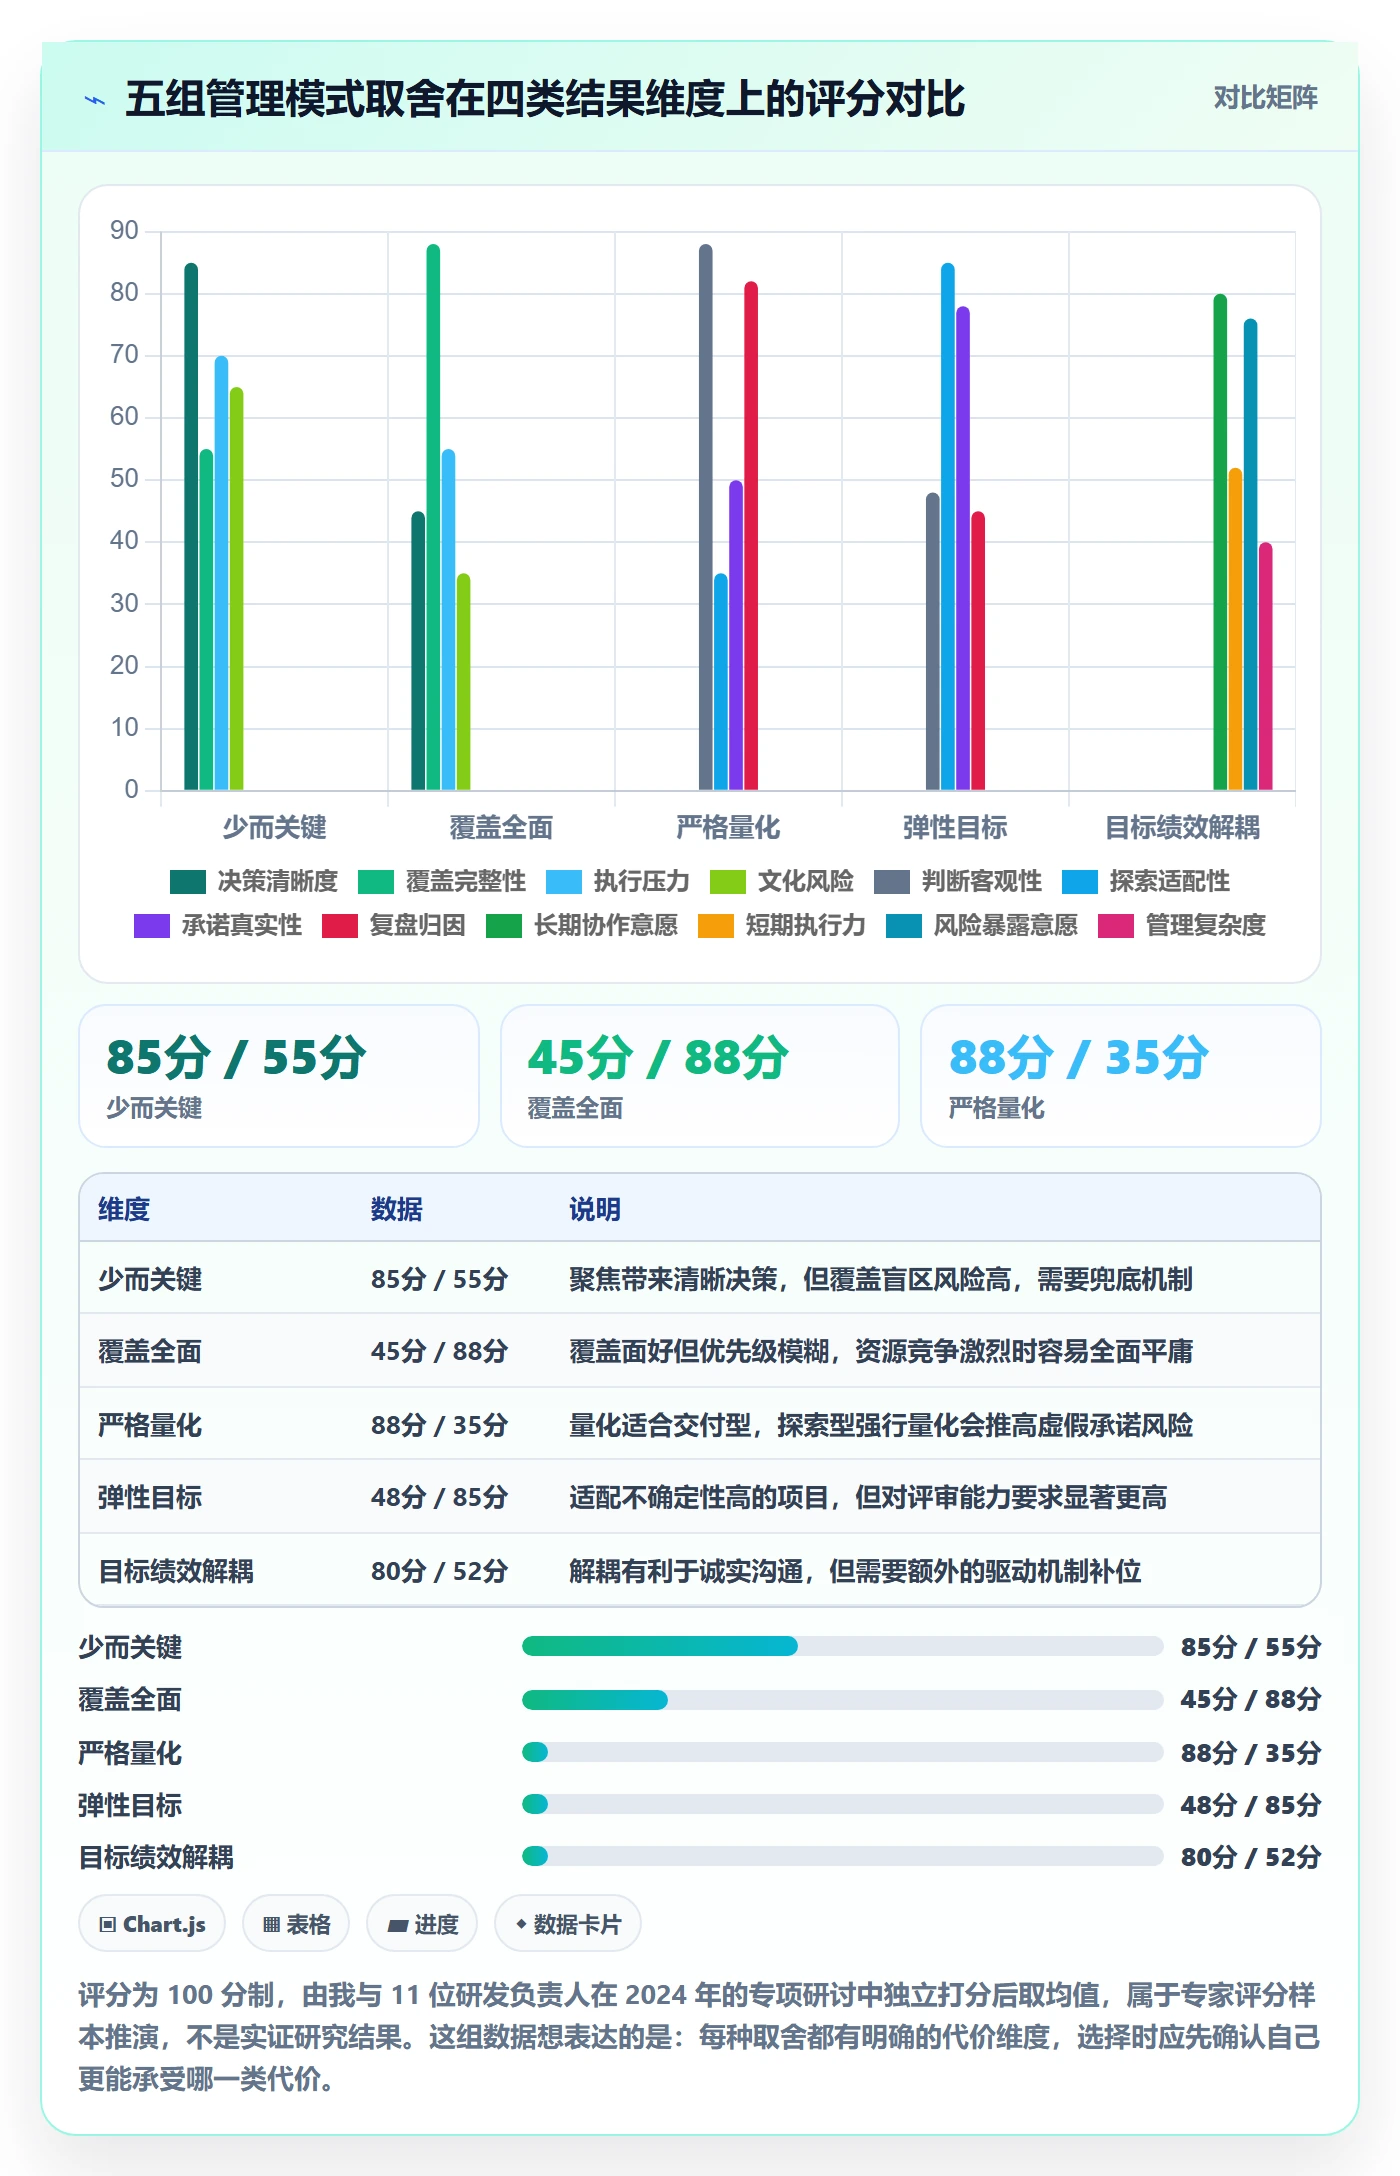
Task: Click the 数据 column header
Action: (x=396, y=1209)
